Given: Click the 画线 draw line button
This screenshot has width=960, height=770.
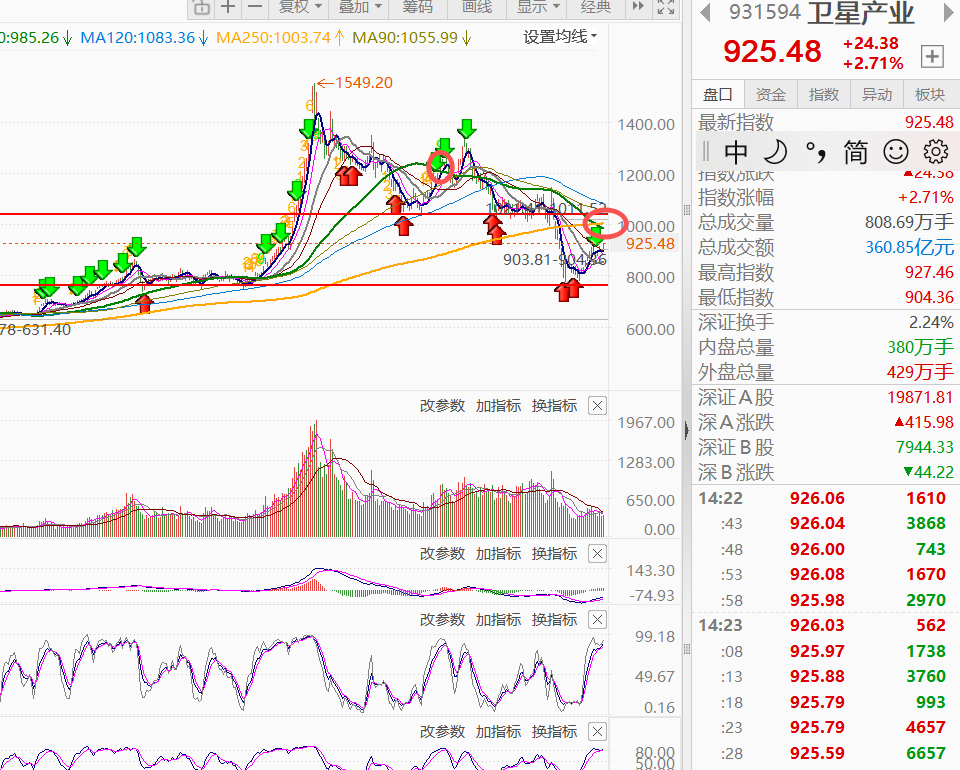Looking at the screenshot, I should tap(477, 7).
